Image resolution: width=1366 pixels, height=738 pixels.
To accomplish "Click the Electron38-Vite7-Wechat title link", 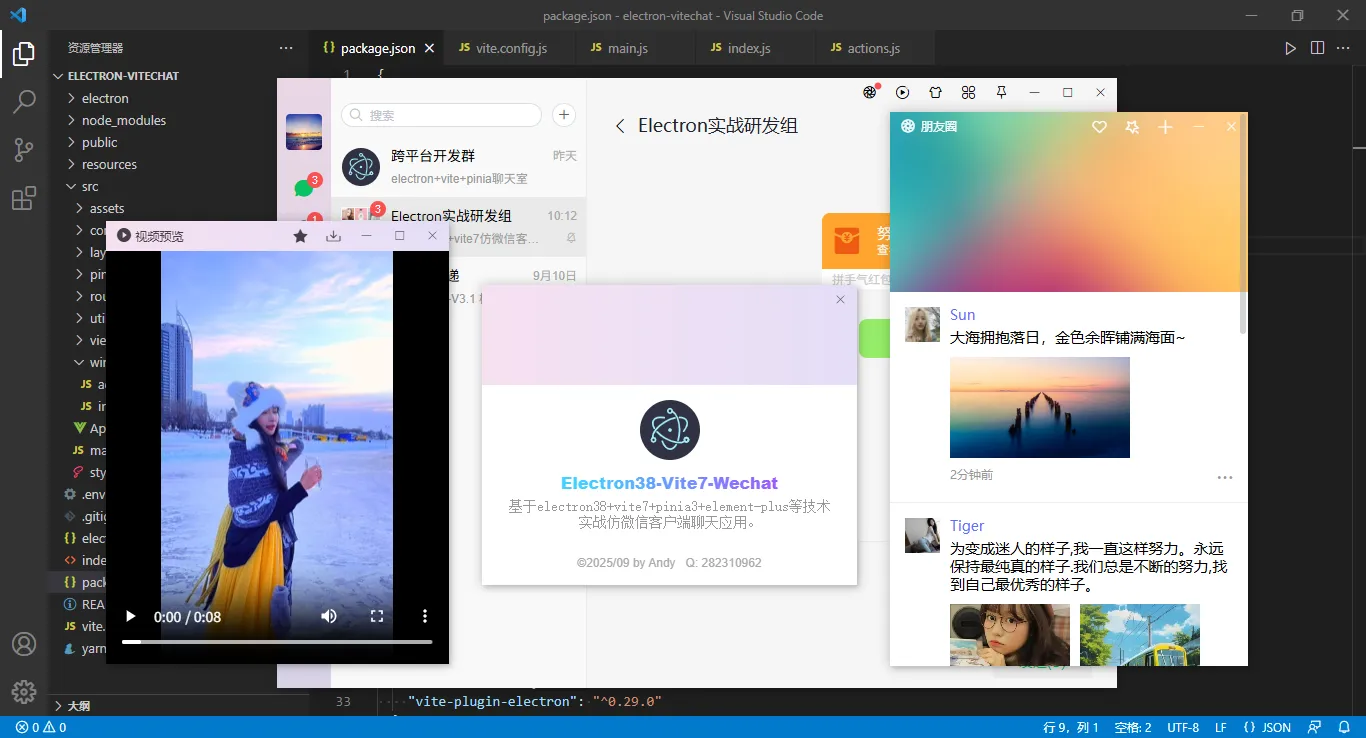I will (x=669, y=483).
